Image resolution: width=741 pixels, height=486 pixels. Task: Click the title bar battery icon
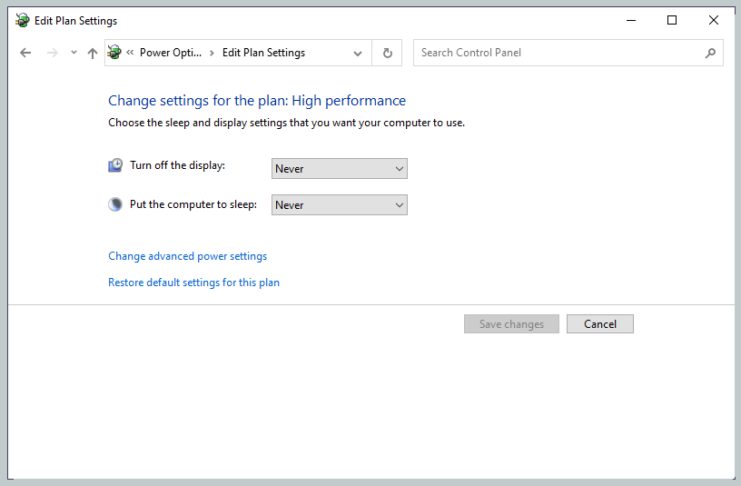coord(22,20)
